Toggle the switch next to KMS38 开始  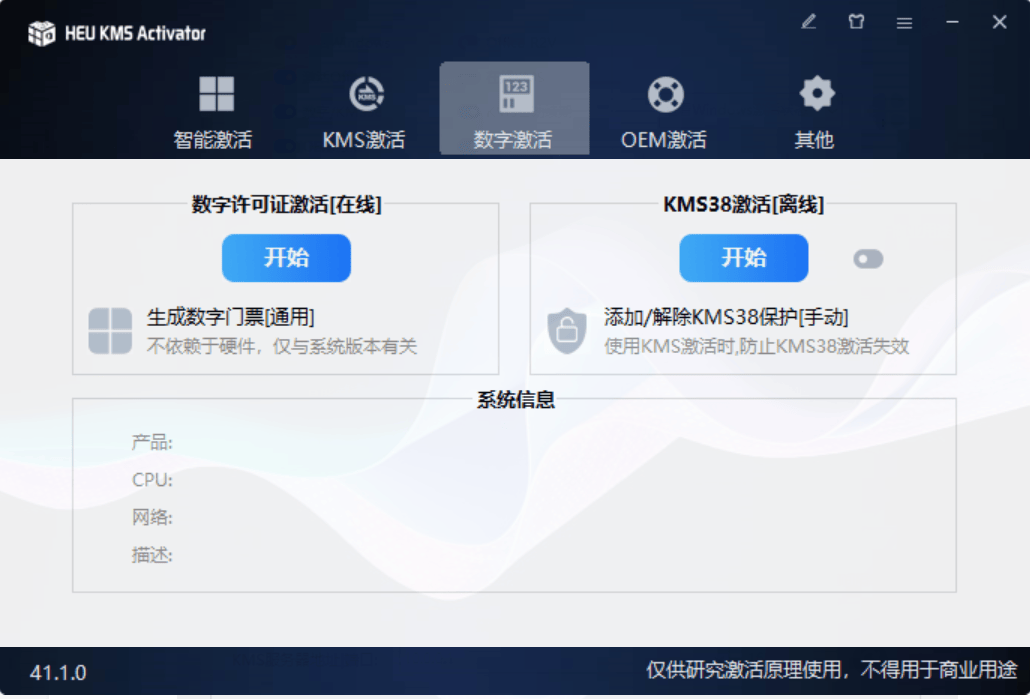click(x=868, y=259)
